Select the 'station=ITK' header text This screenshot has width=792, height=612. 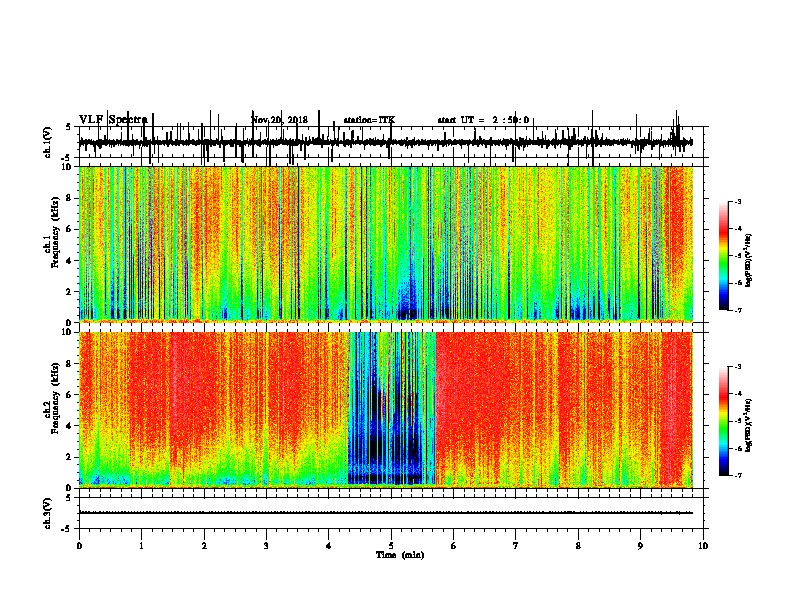pos(369,120)
